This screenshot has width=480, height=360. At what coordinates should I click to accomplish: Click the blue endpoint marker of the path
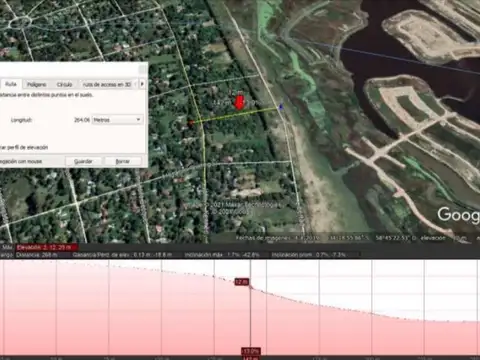281,107
